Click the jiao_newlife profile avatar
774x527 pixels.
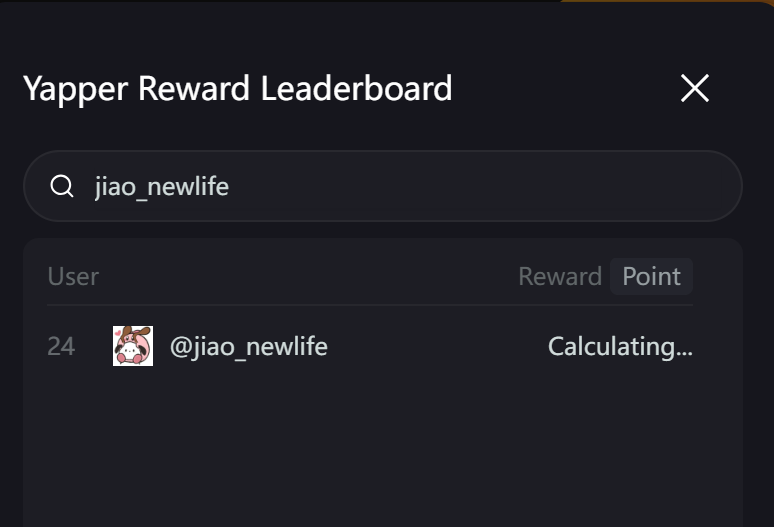[x=133, y=346]
